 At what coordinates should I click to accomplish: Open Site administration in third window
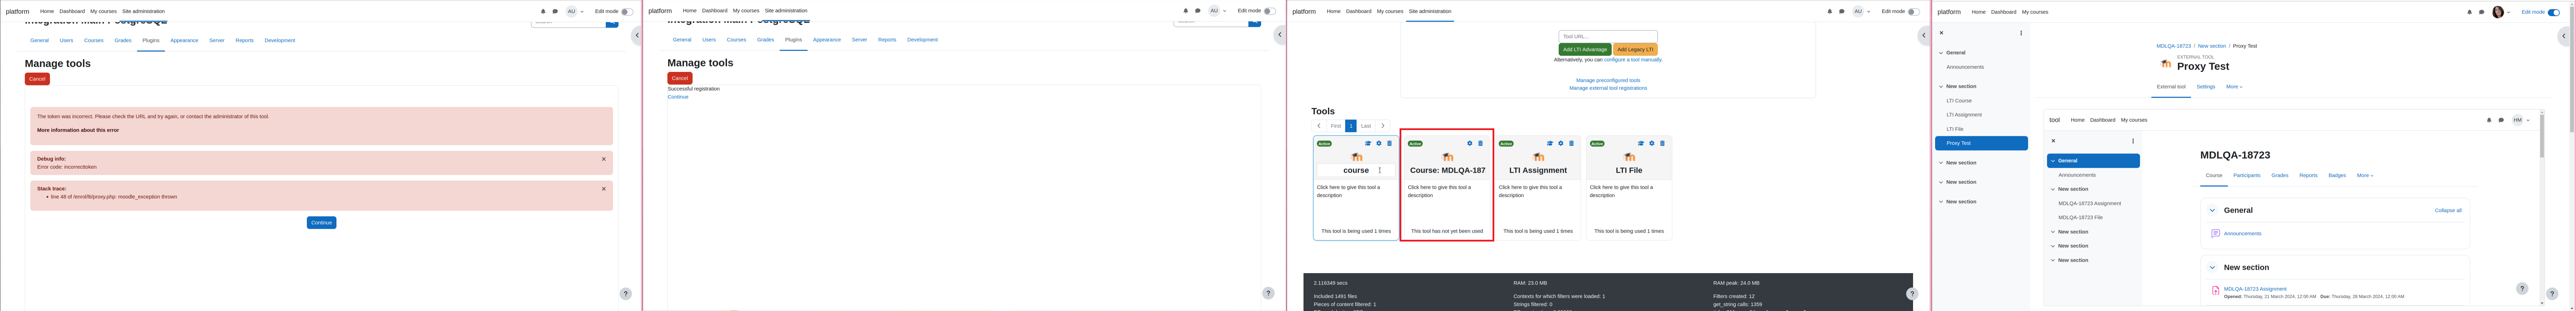pyautogui.click(x=1430, y=12)
